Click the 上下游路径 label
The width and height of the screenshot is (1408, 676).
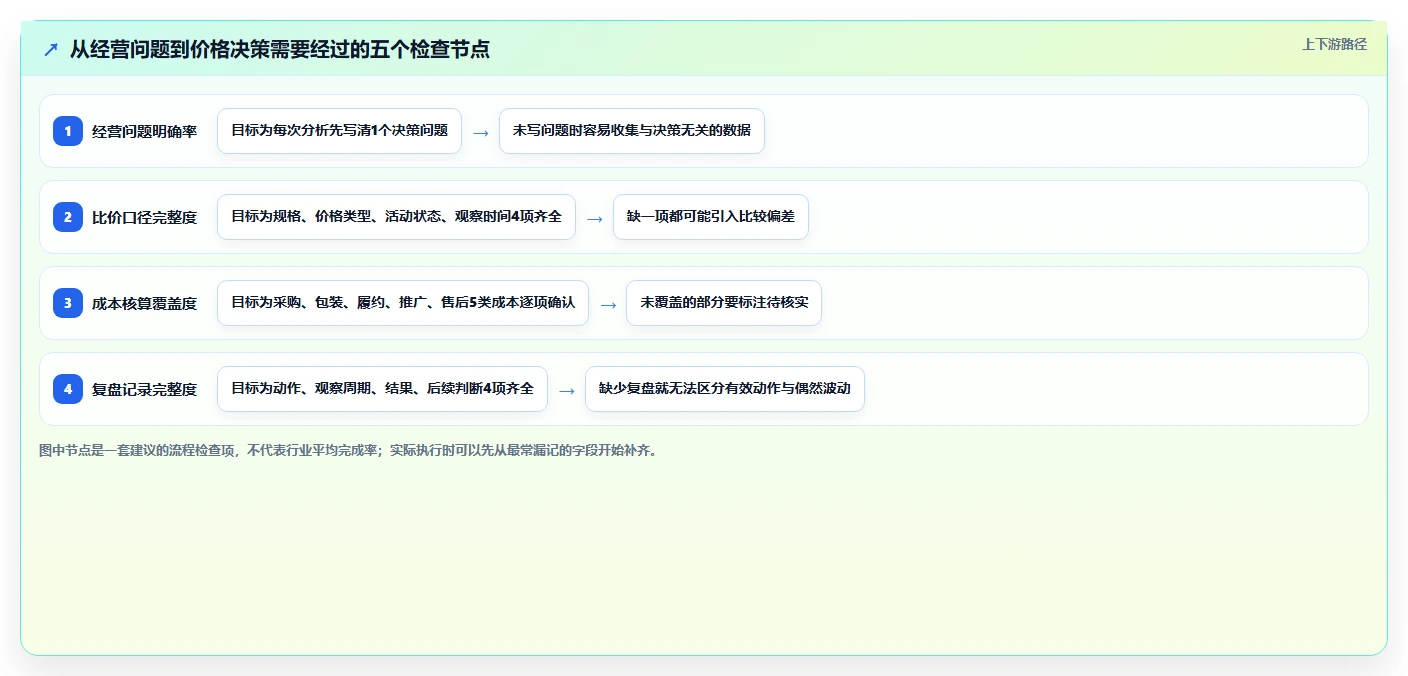tap(1334, 44)
